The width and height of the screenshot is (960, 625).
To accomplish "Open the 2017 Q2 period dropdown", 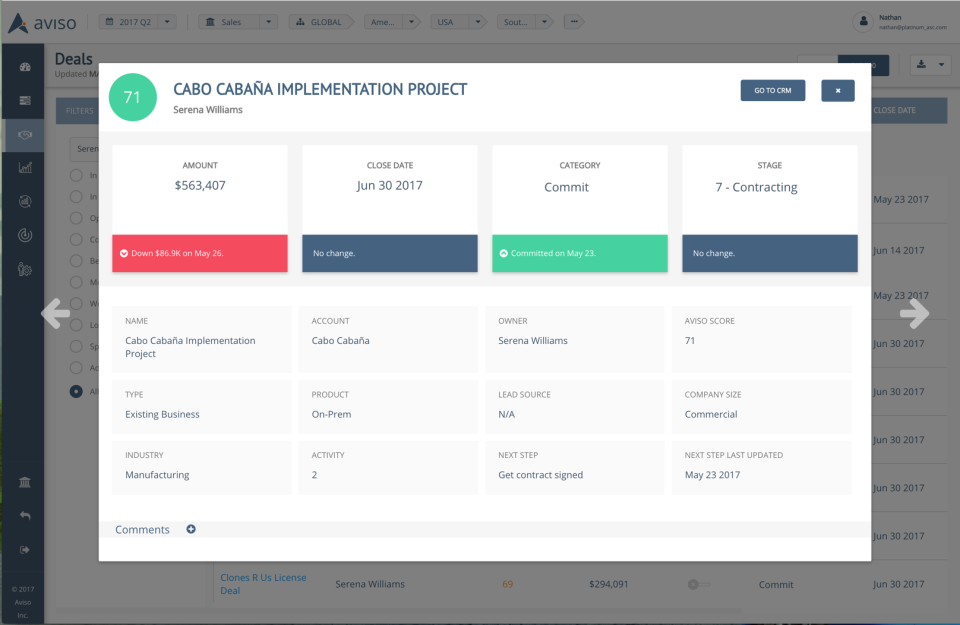I will pyautogui.click(x=138, y=22).
